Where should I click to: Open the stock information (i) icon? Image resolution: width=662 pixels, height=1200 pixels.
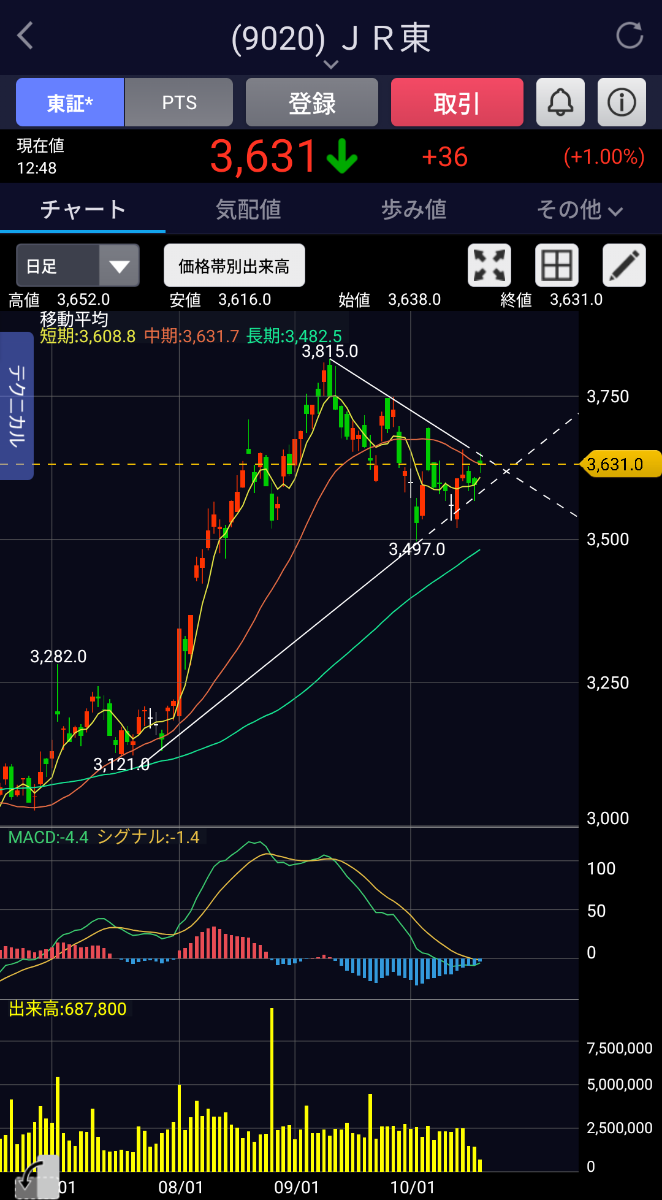click(621, 102)
